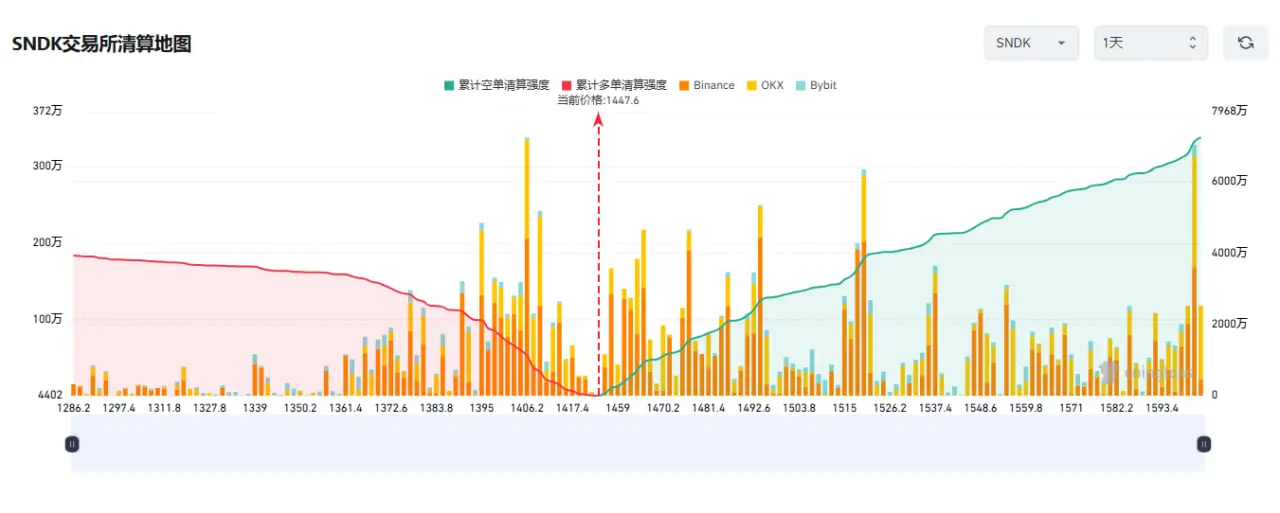Screen dimensions: 1280x513
Task: Click the 1339 x-axis label
Action: point(255,408)
